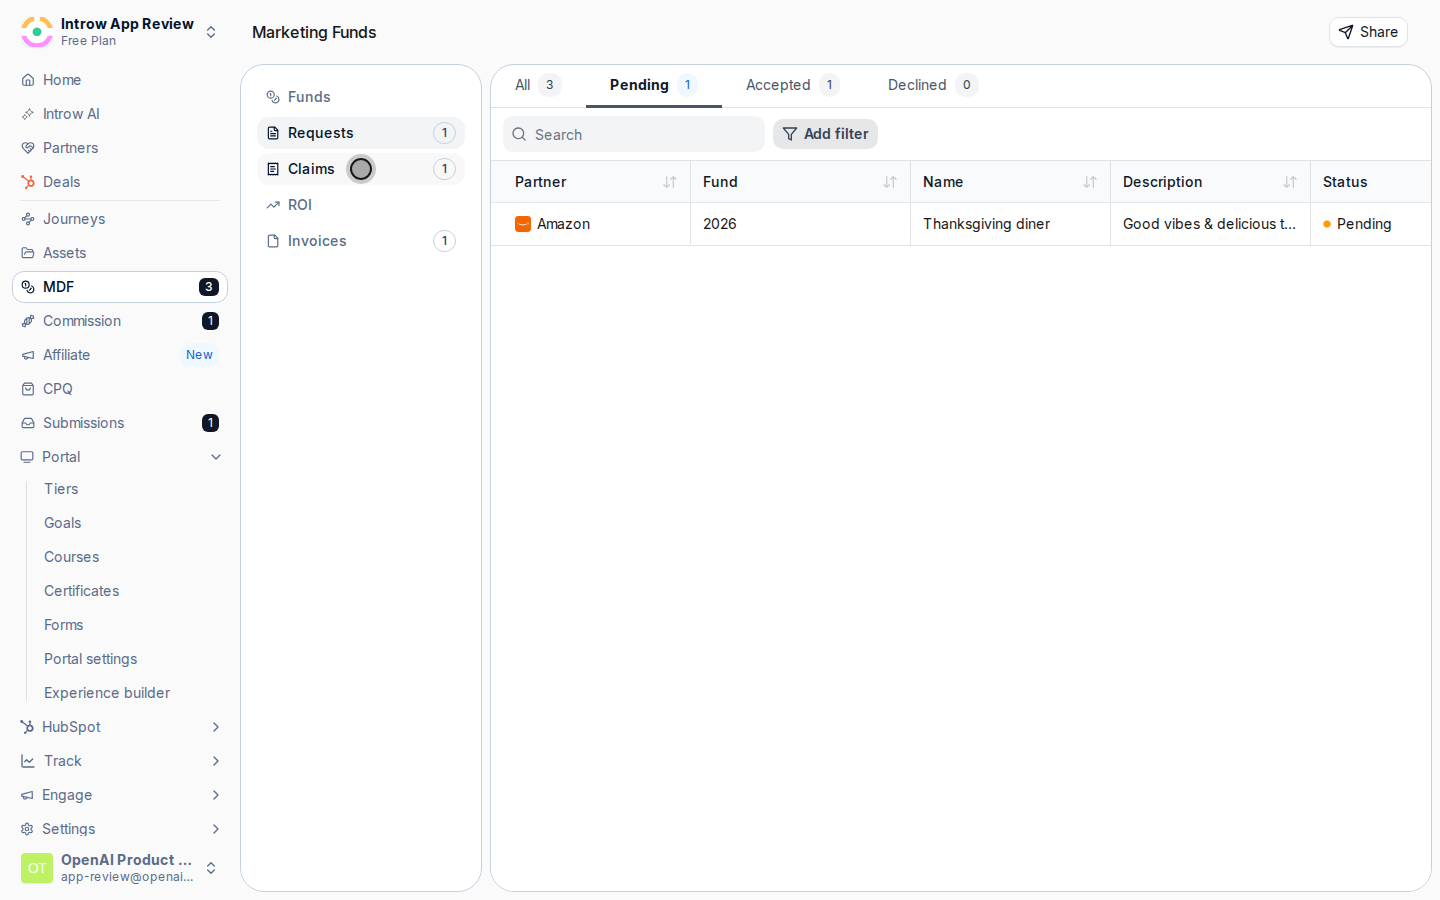1440x900 pixels.
Task: Switch to the Accepted tab
Action: [792, 85]
